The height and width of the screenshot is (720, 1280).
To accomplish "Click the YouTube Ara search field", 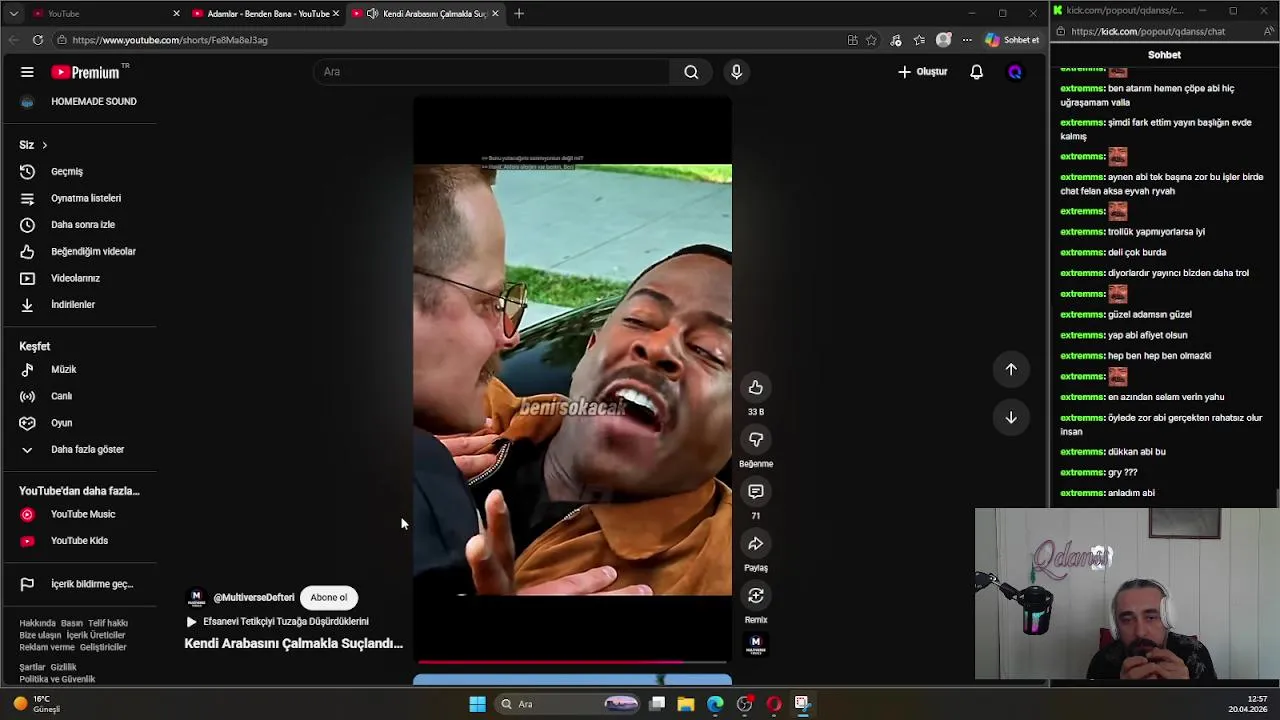I will click(x=492, y=72).
